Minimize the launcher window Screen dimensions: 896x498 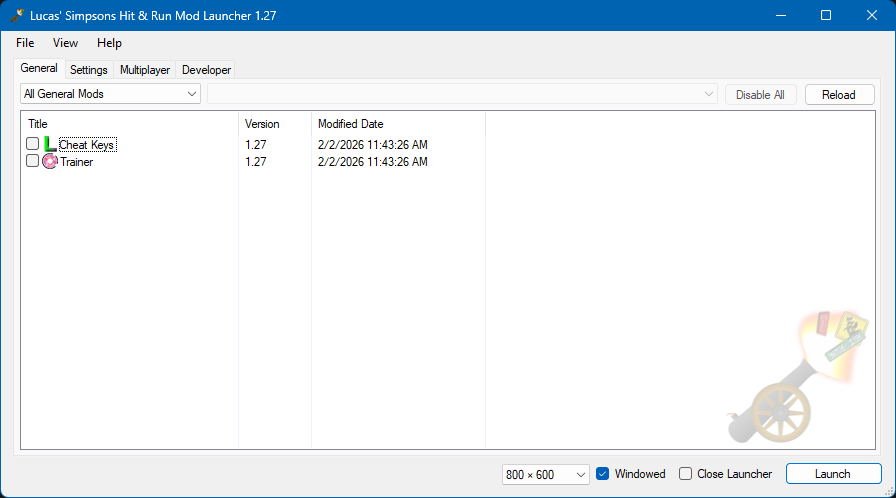[781, 15]
